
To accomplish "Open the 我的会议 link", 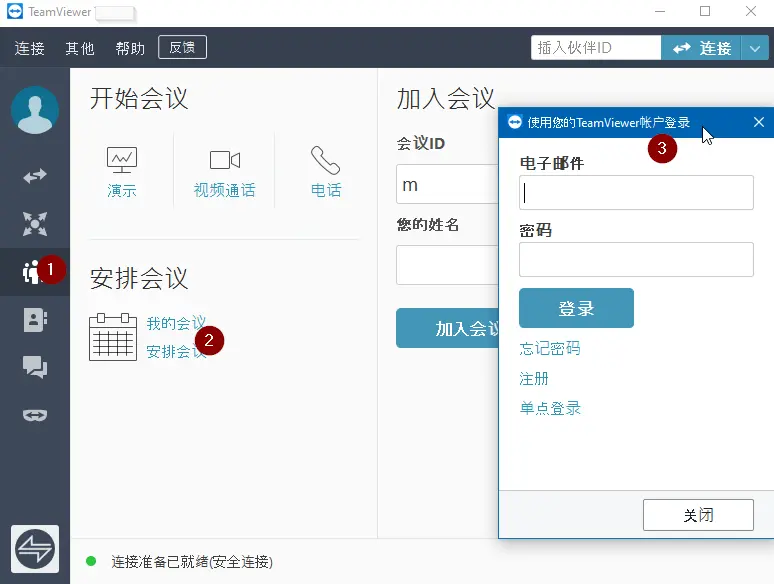I will (x=176, y=323).
